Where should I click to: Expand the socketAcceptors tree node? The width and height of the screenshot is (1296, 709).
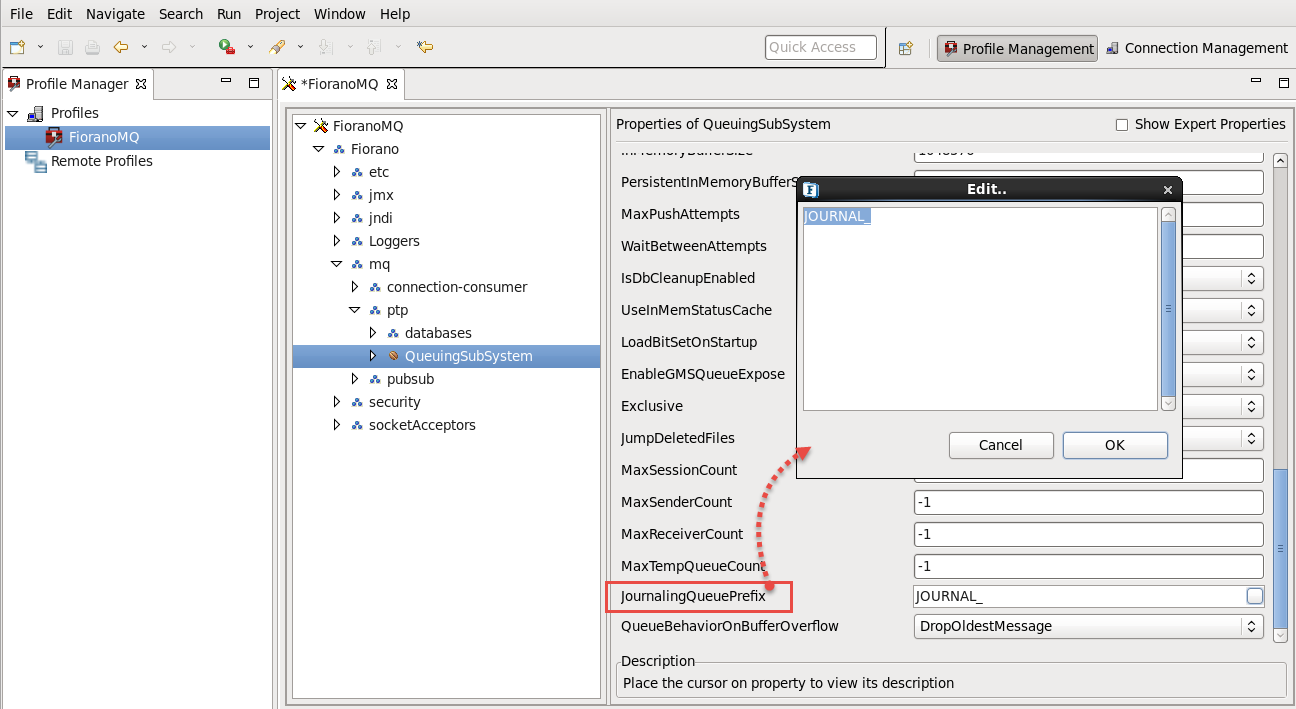coord(337,425)
